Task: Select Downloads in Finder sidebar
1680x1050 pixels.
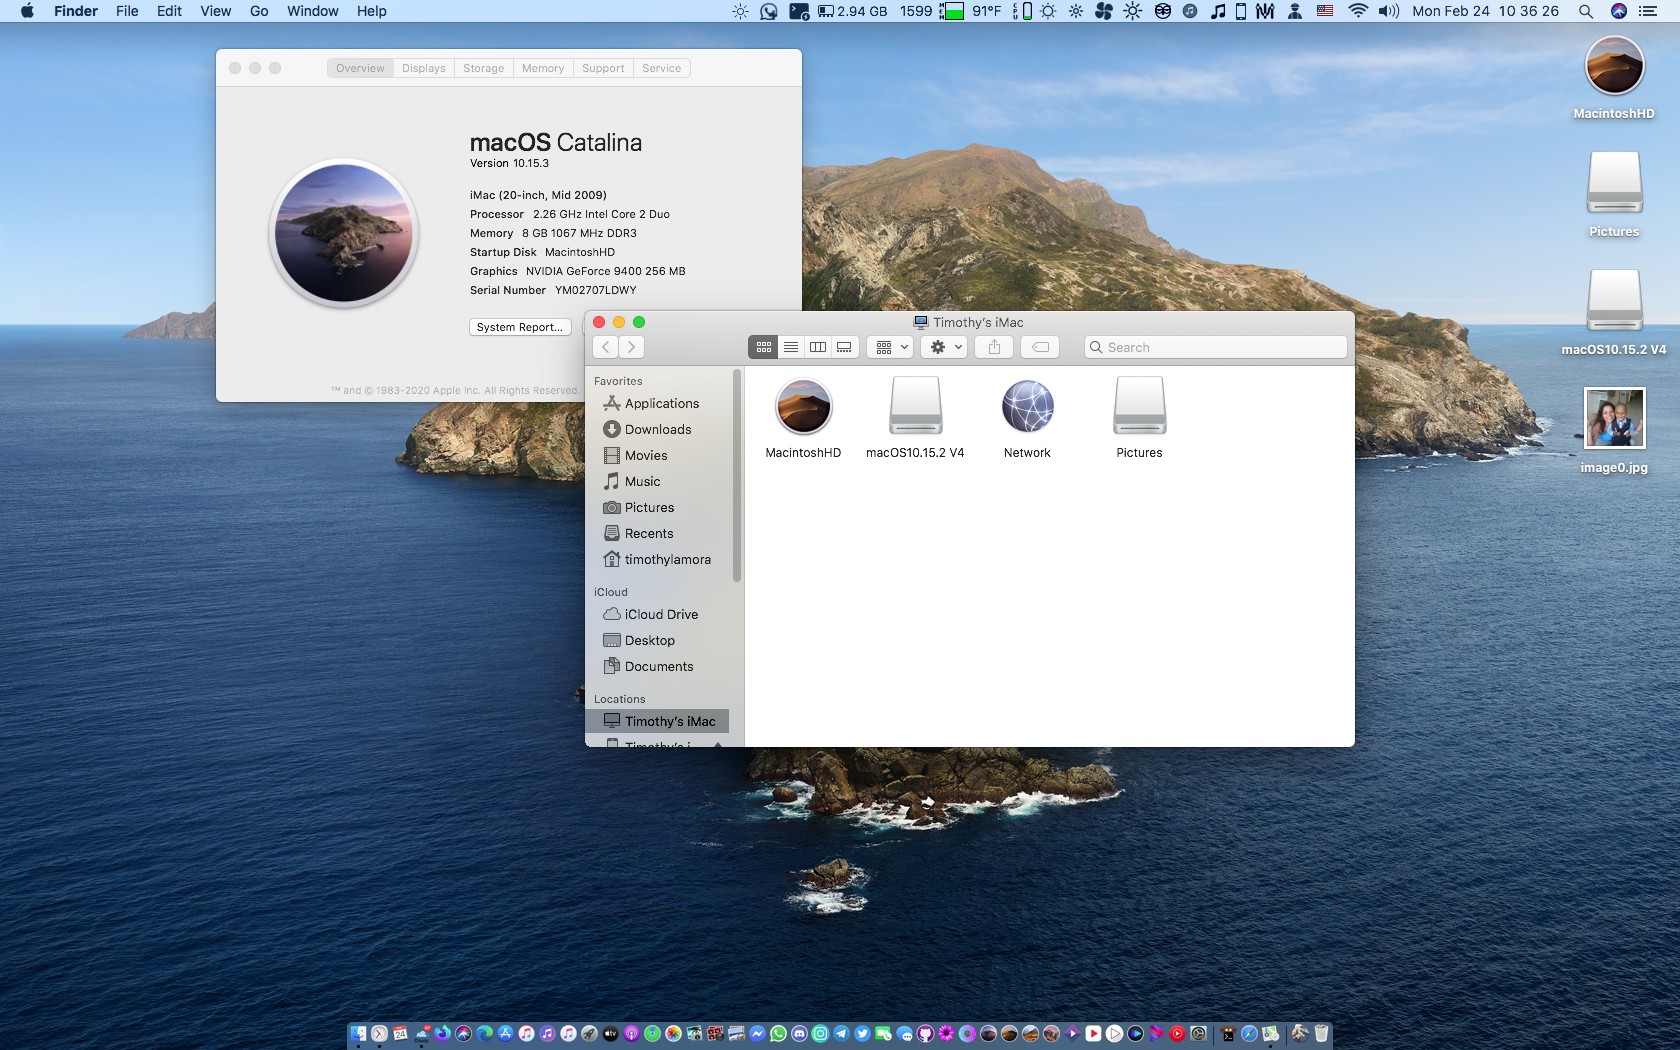Action: [658, 429]
